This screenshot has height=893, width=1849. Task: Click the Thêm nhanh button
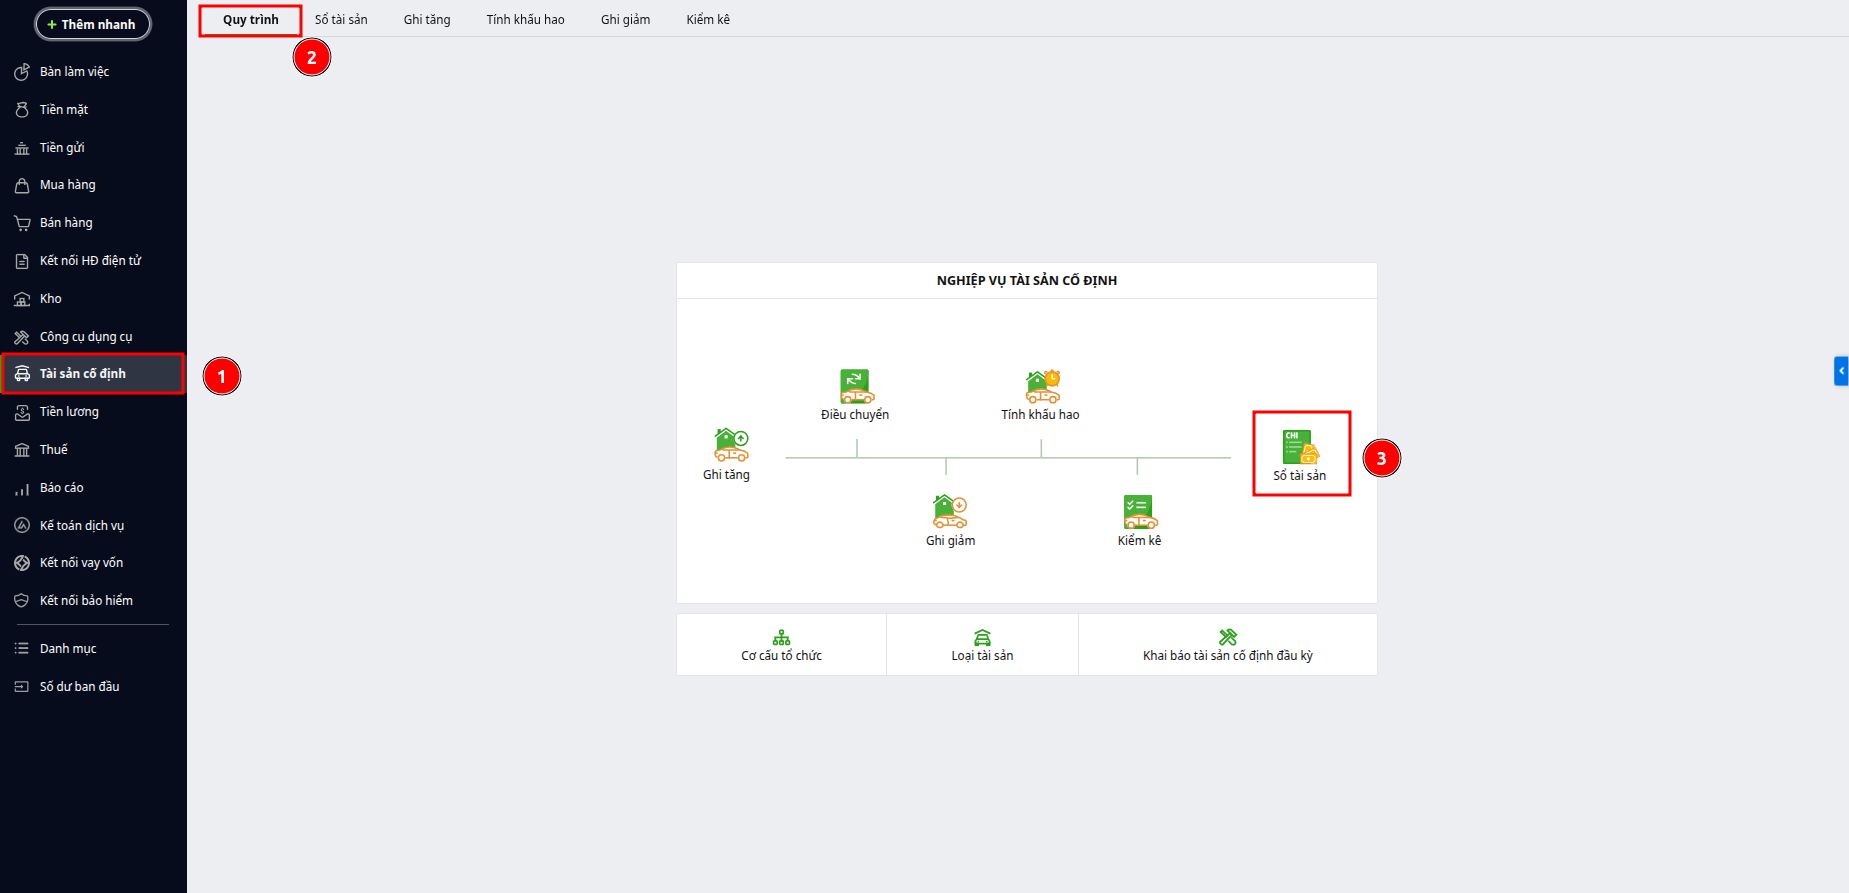pos(93,24)
